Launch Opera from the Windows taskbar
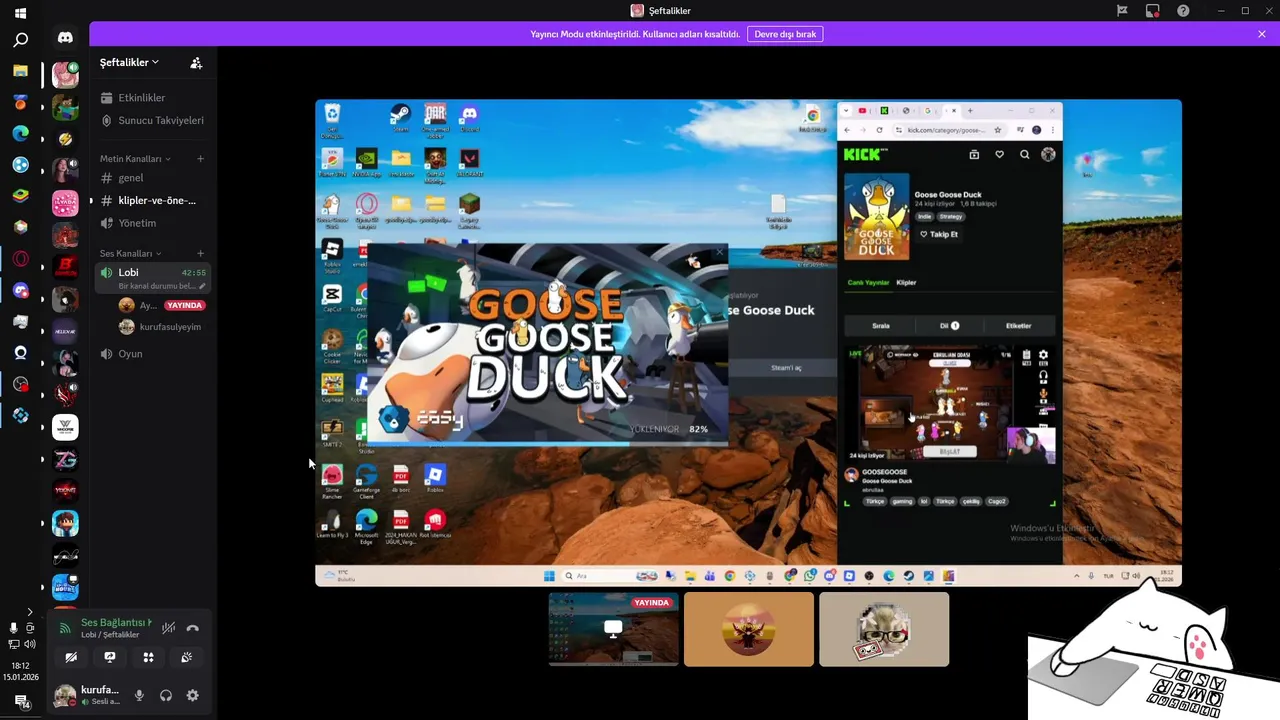The width and height of the screenshot is (1280, 720). tap(20, 259)
